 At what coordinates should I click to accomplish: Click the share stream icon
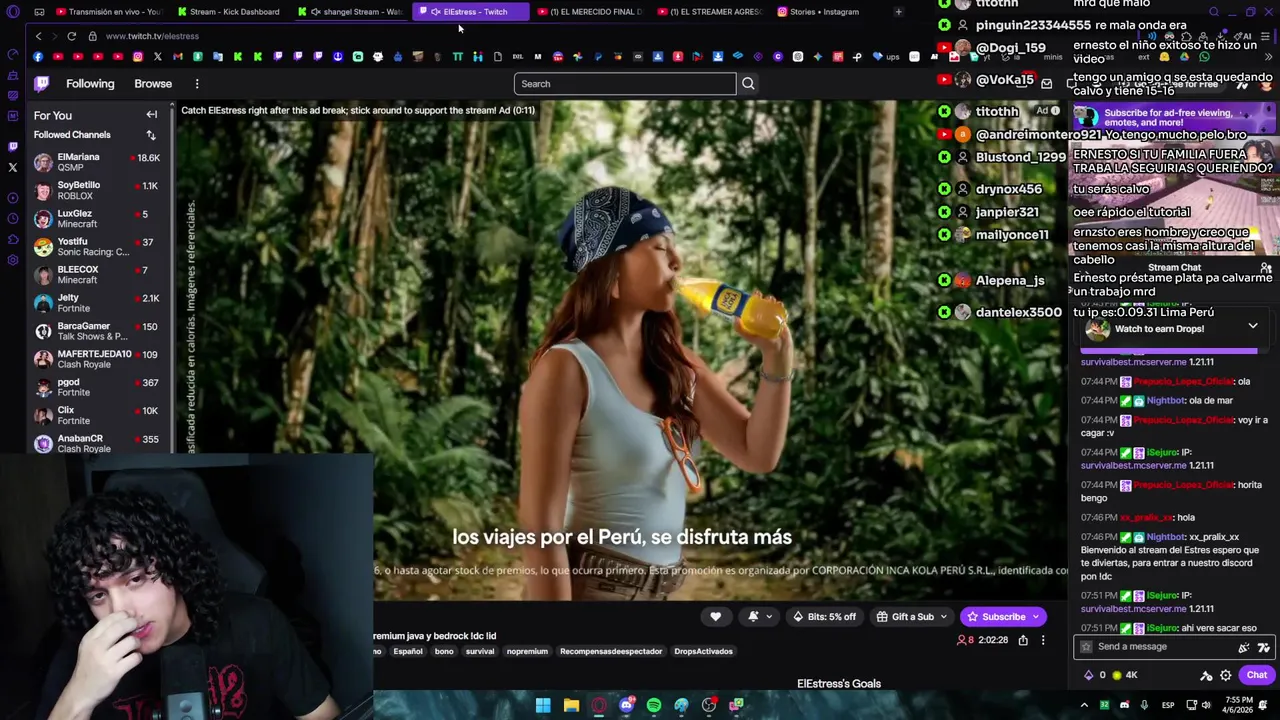pyautogui.click(x=1023, y=640)
